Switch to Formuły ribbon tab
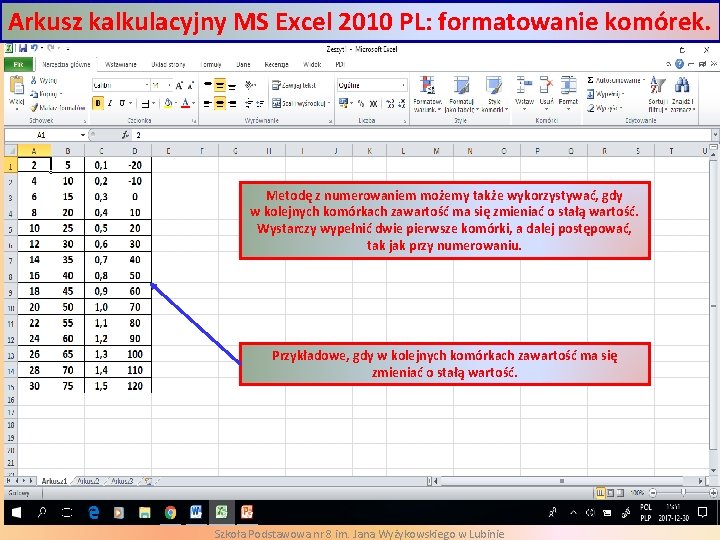Viewport: 720px width, 540px height. click(211, 64)
